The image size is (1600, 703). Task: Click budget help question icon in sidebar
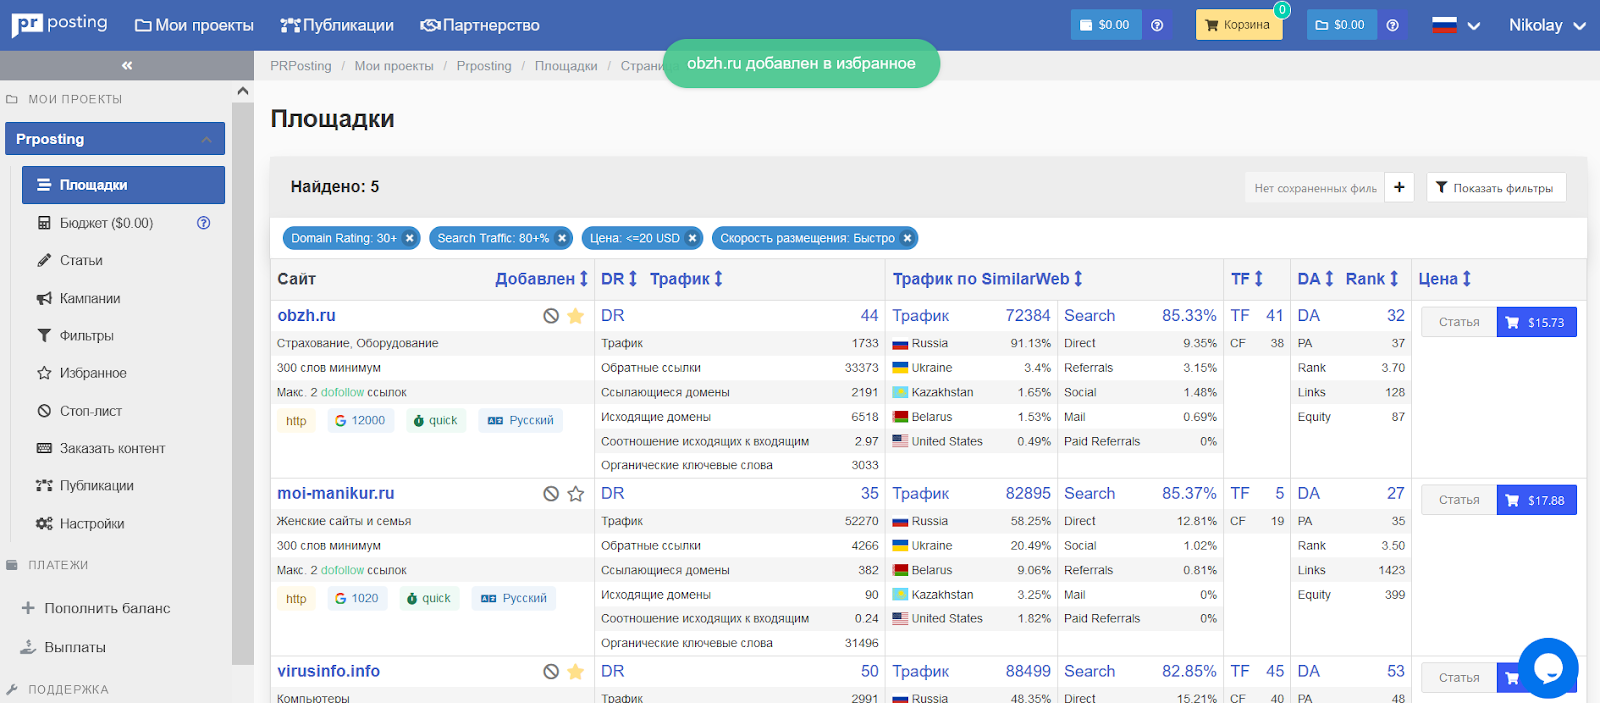(x=204, y=223)
